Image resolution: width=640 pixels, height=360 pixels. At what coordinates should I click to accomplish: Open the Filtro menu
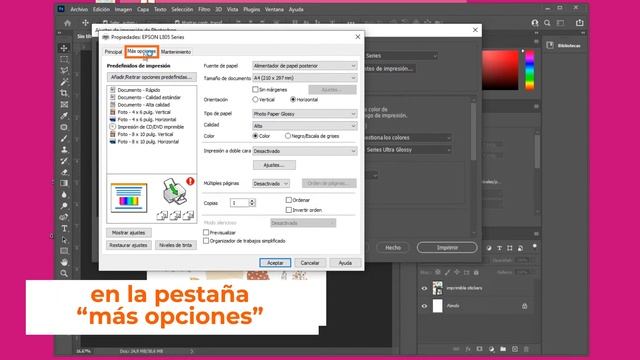tap(204, 9)
